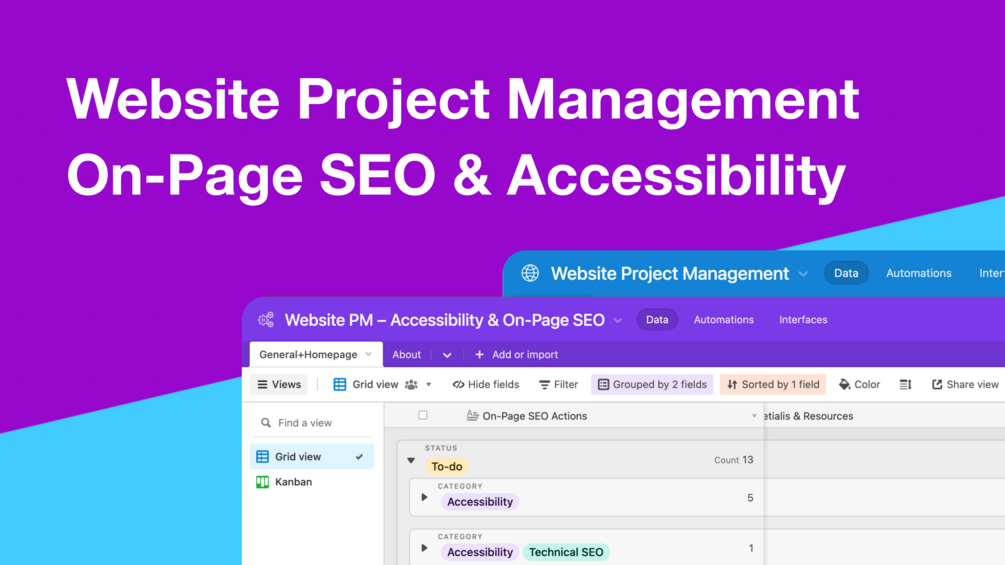This screenshot has height=565, width=1005.
Task: Open Automations in the Website PM base
Action: 723,320
